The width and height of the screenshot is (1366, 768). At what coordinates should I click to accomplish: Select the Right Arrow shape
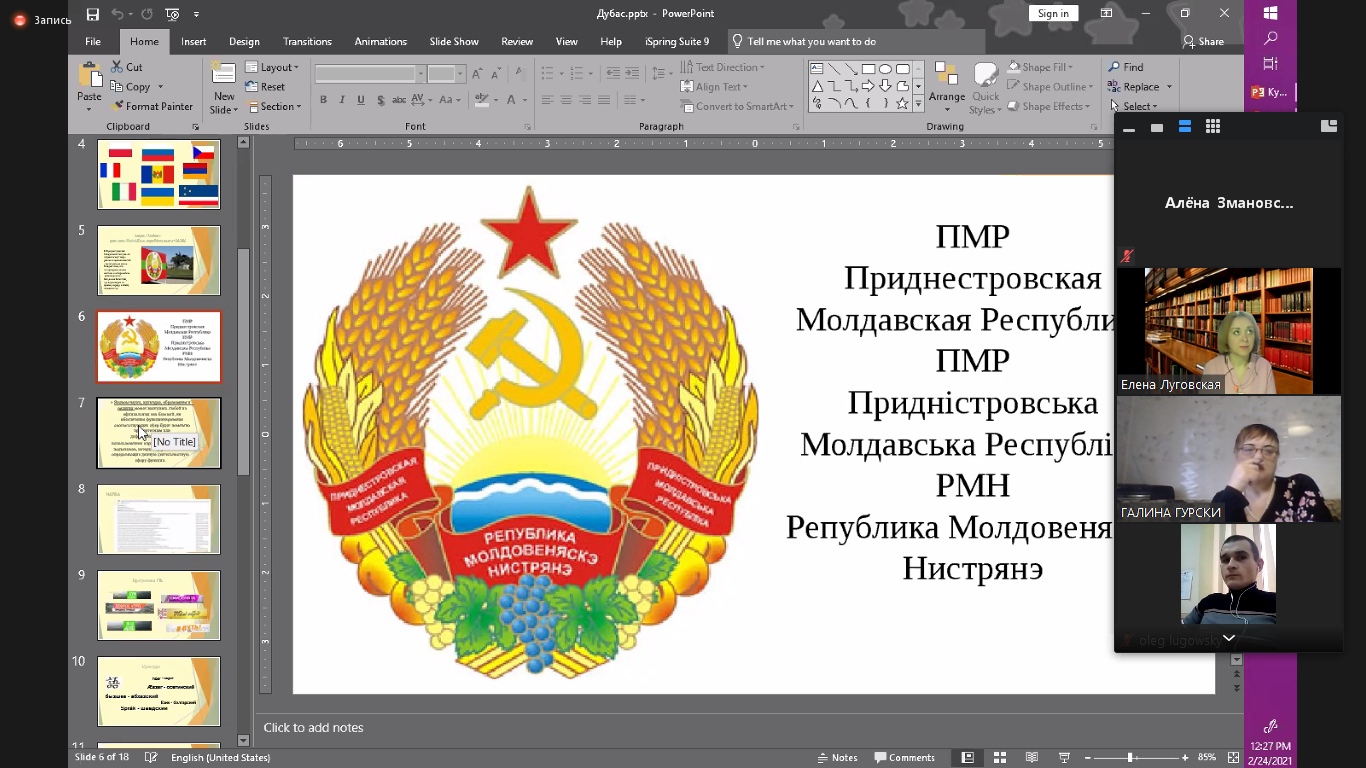(x=868, y=86)
